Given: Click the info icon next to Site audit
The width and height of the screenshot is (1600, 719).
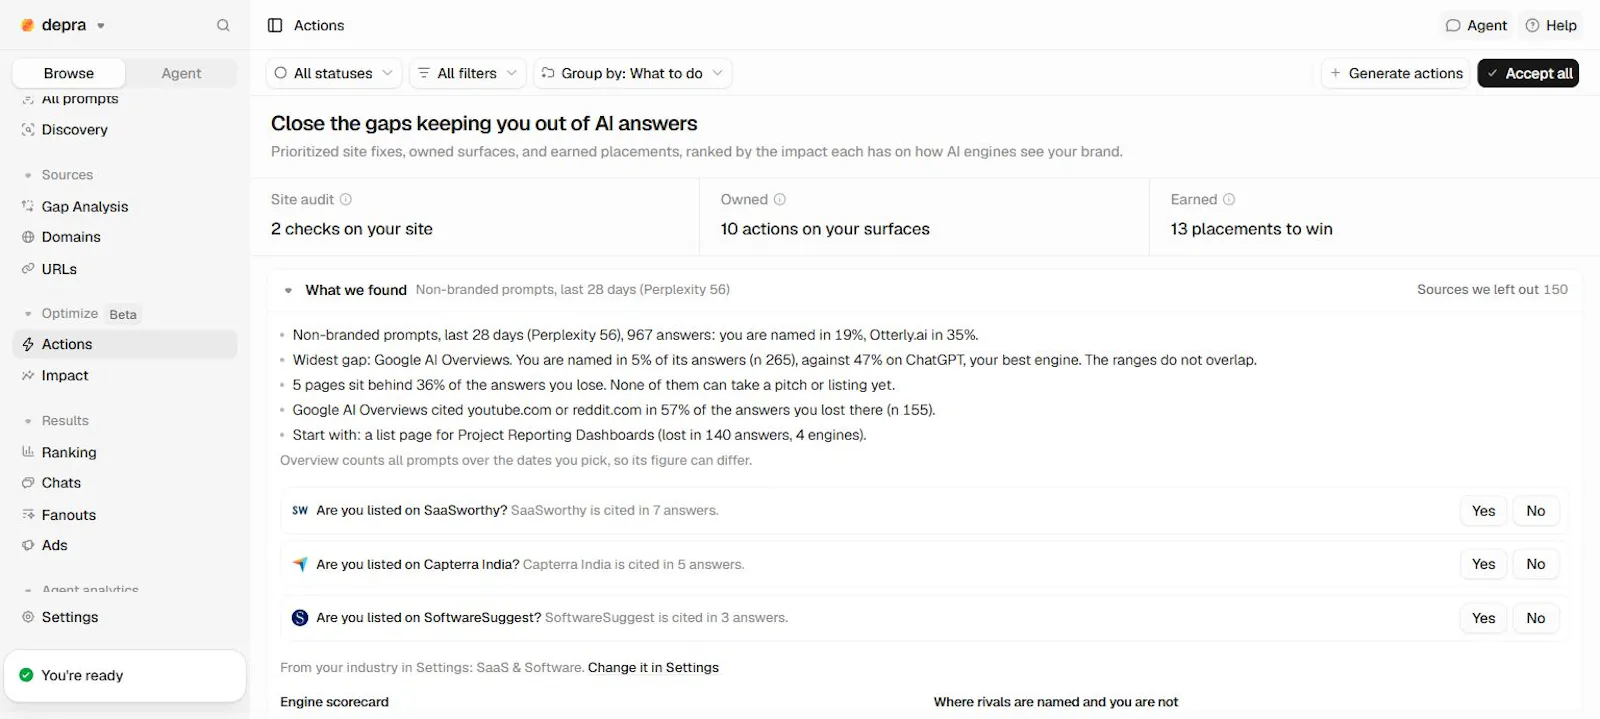Looking at the screenshot, I should tap(346, 200).
